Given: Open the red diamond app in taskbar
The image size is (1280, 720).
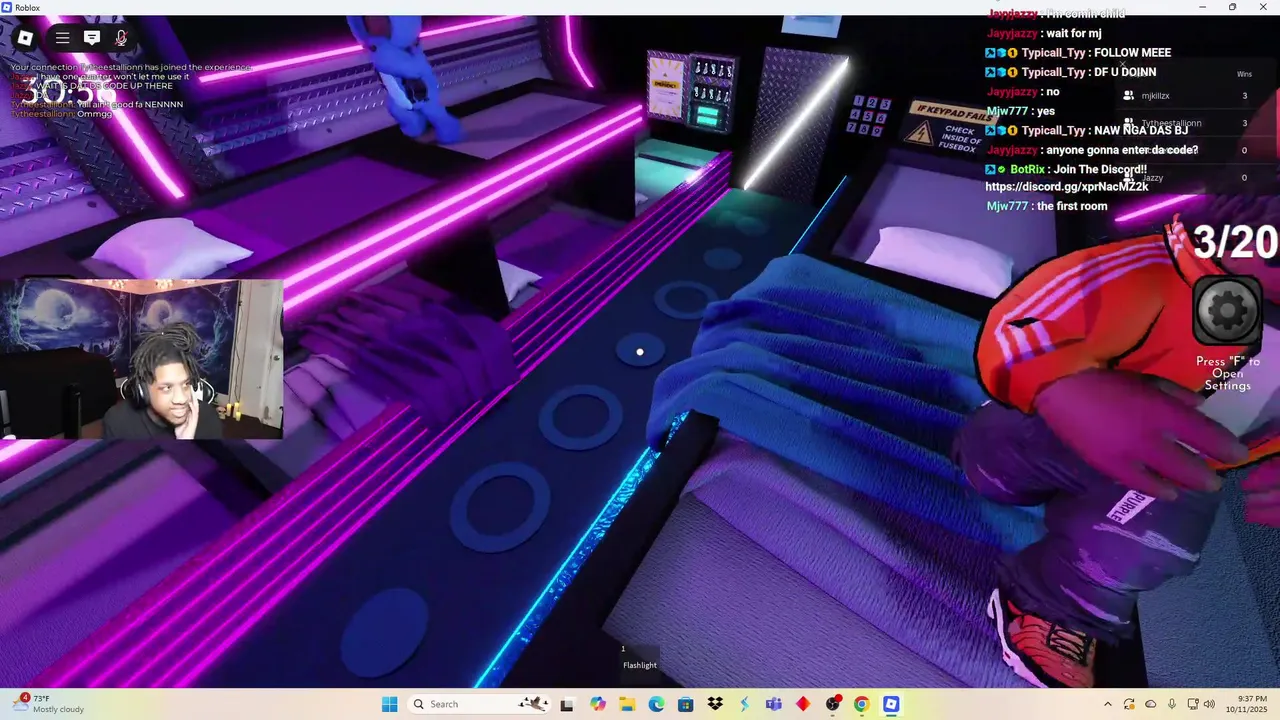Looking at the screenshot, I should click(803, 704).
